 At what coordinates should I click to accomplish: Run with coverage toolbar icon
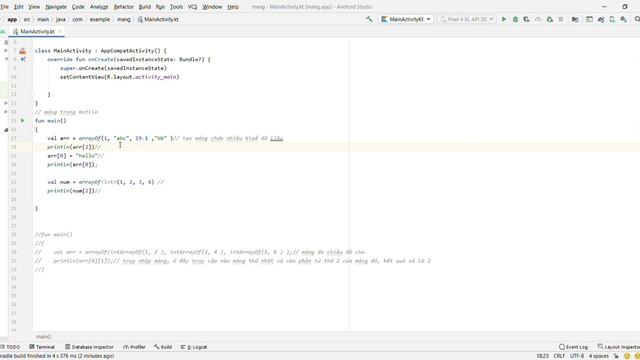(x=527, y=19)
